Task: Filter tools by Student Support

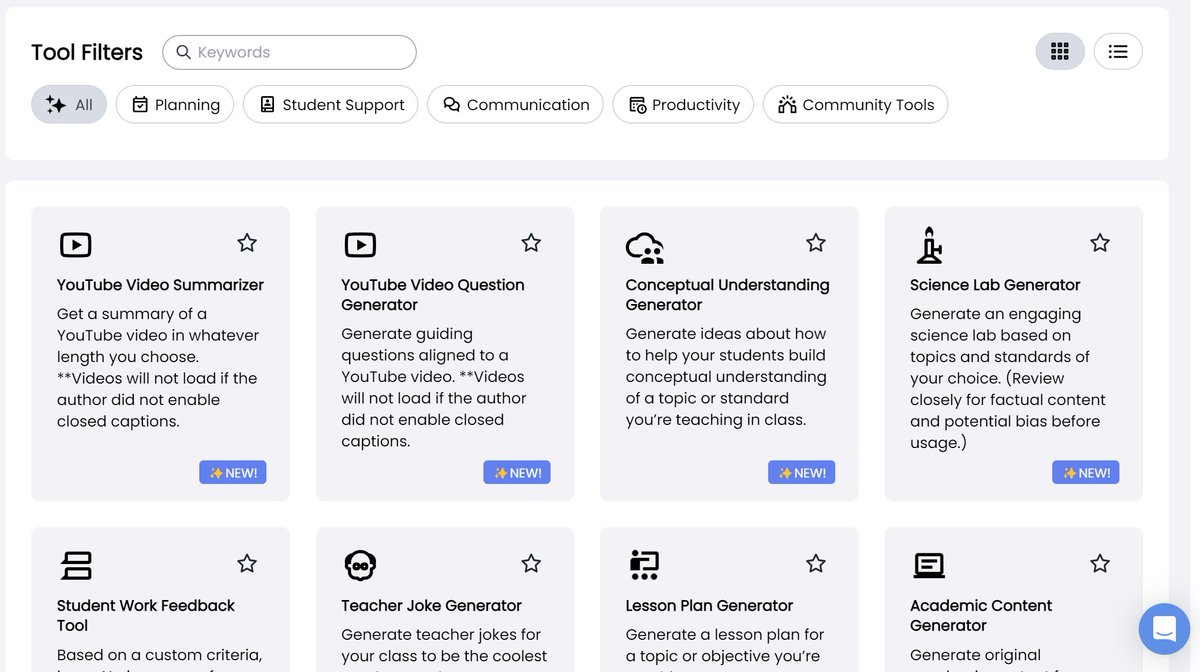Action: point(331,104)
